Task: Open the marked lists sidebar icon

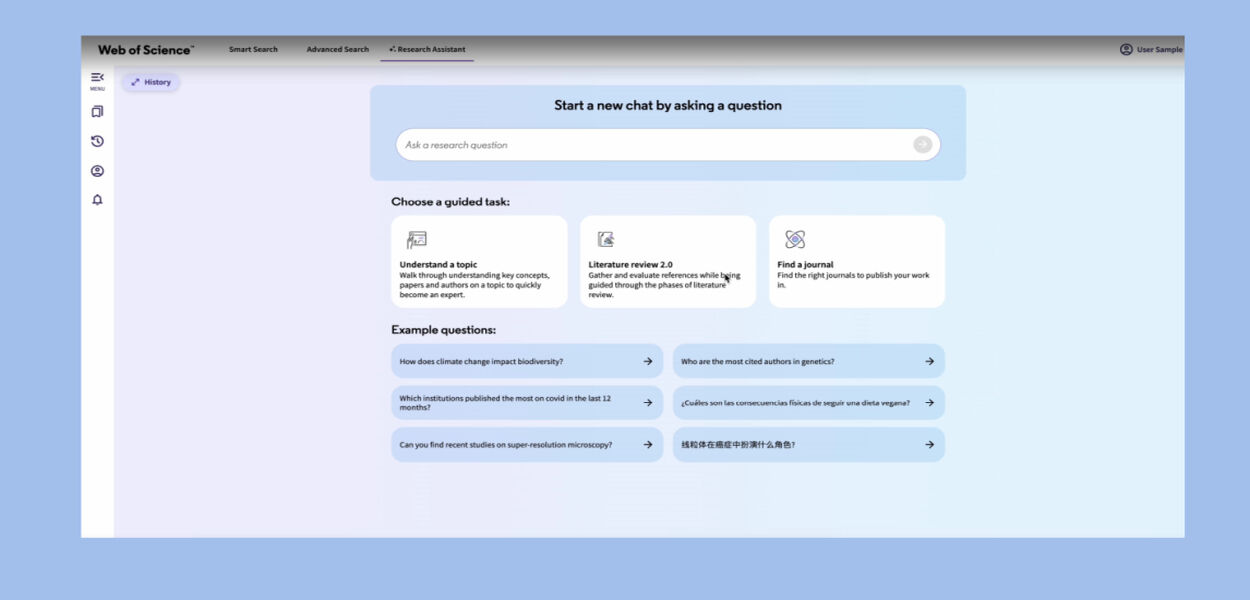Action: click(x=97, y=112)
